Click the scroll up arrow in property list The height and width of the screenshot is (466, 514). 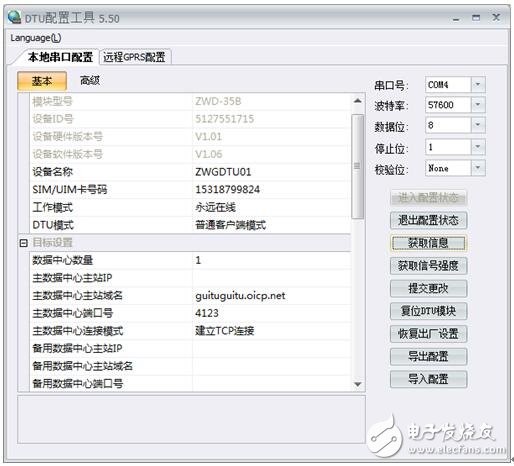(358, 101)
